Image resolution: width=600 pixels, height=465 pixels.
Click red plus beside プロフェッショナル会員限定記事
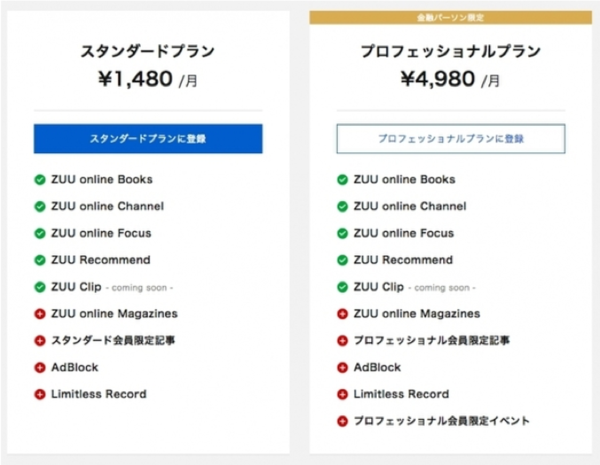[x=343, y=341]
